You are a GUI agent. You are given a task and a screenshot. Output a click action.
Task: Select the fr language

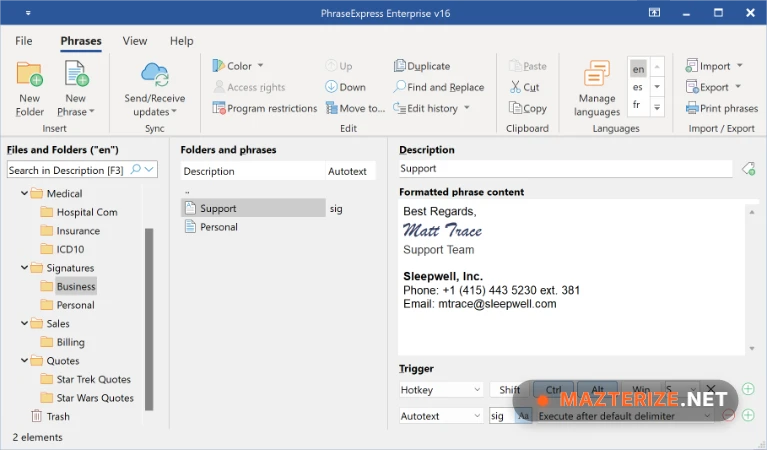(636, 105)
